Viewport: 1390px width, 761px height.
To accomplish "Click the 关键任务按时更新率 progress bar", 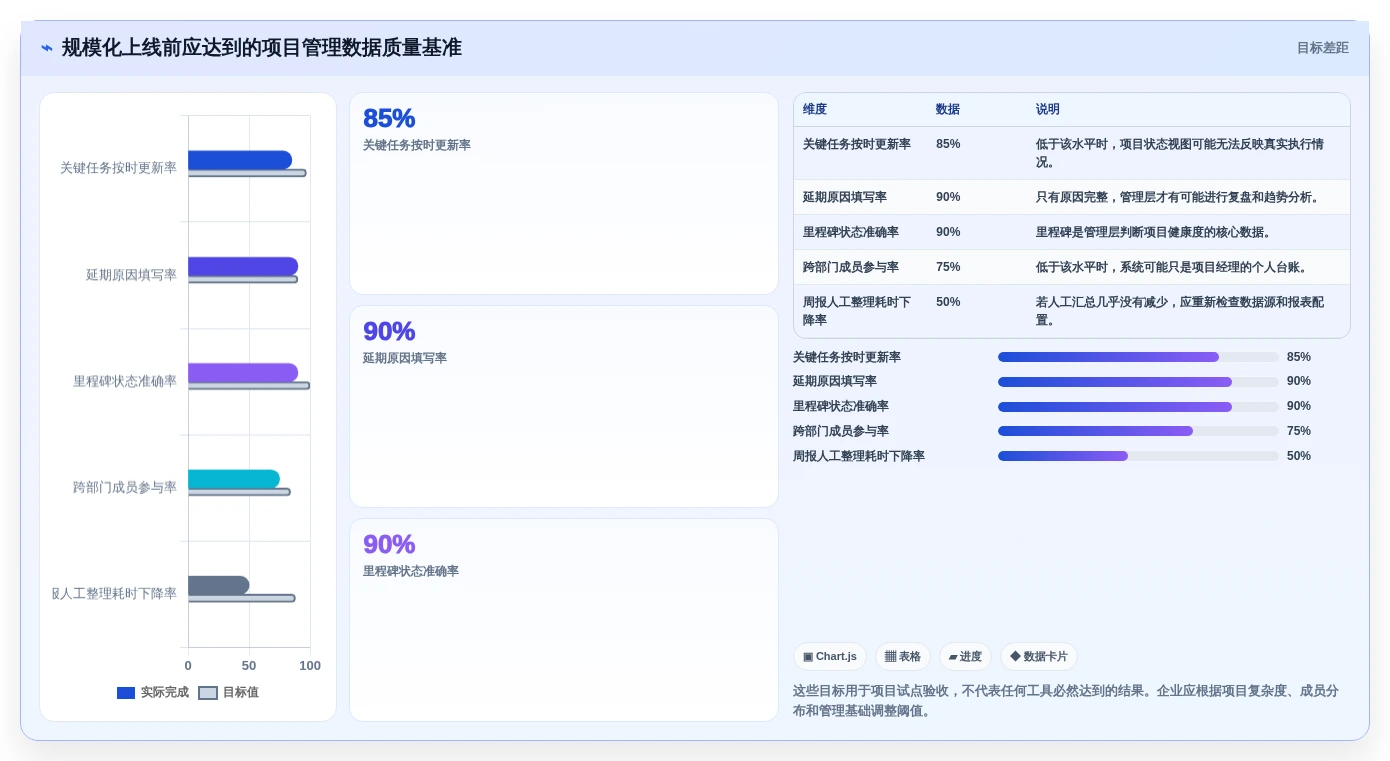I will 1138,357.
